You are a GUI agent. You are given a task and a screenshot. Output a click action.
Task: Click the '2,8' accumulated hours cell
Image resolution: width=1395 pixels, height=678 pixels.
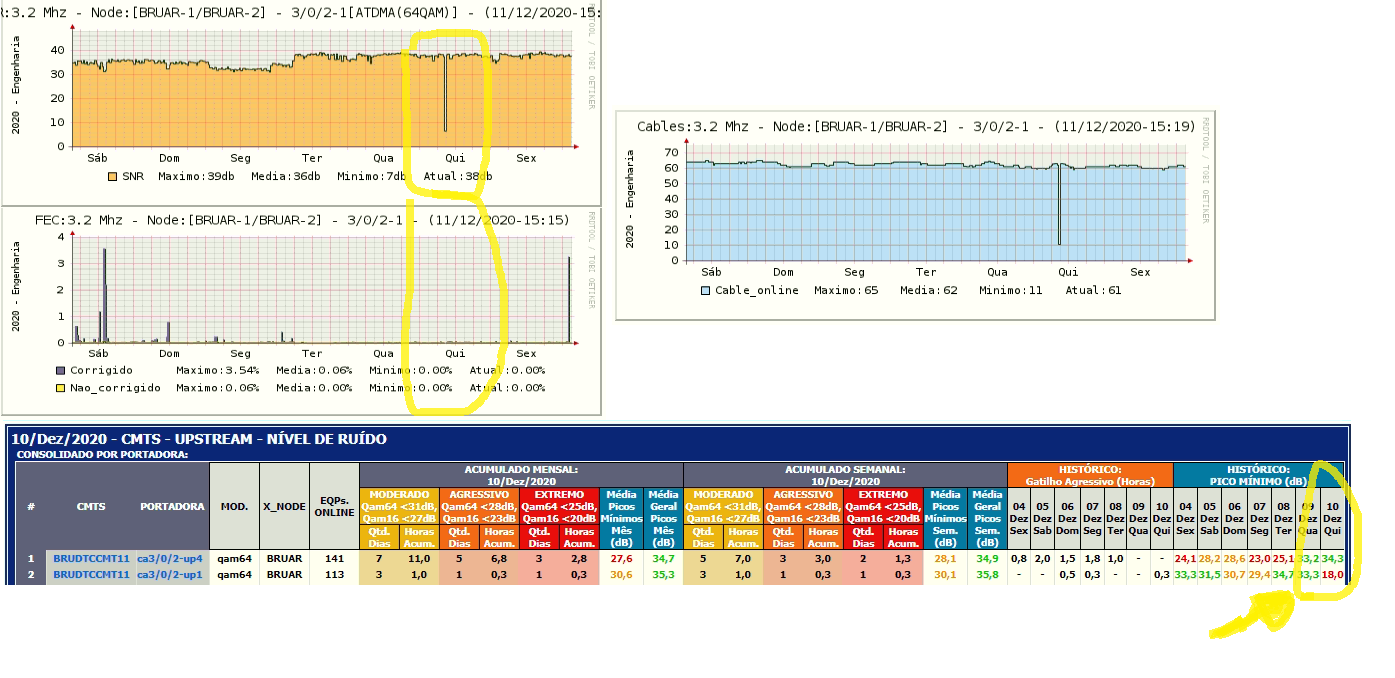click(x=578, y=559)
